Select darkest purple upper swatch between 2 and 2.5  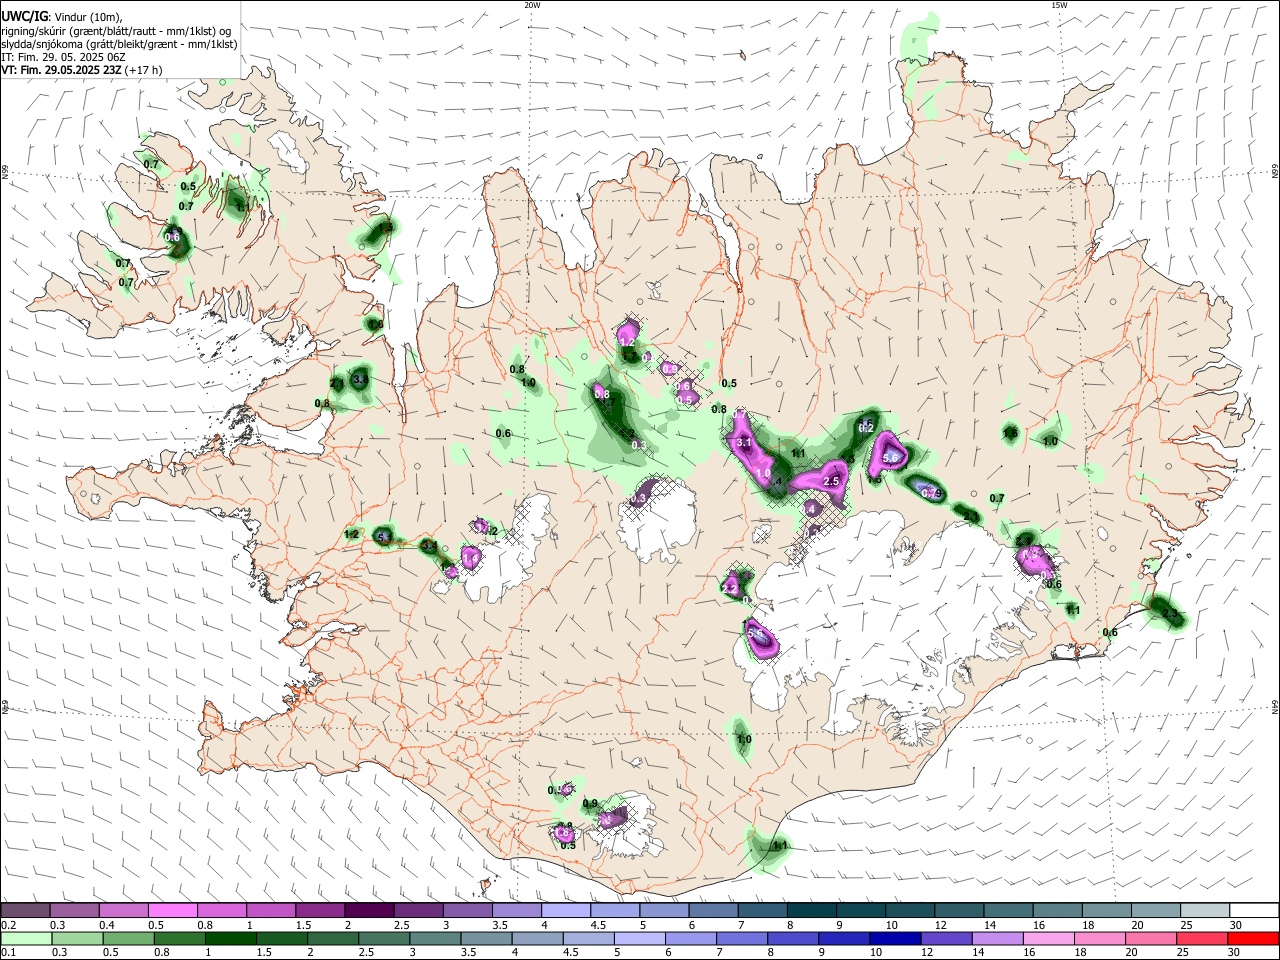point(369,911)
